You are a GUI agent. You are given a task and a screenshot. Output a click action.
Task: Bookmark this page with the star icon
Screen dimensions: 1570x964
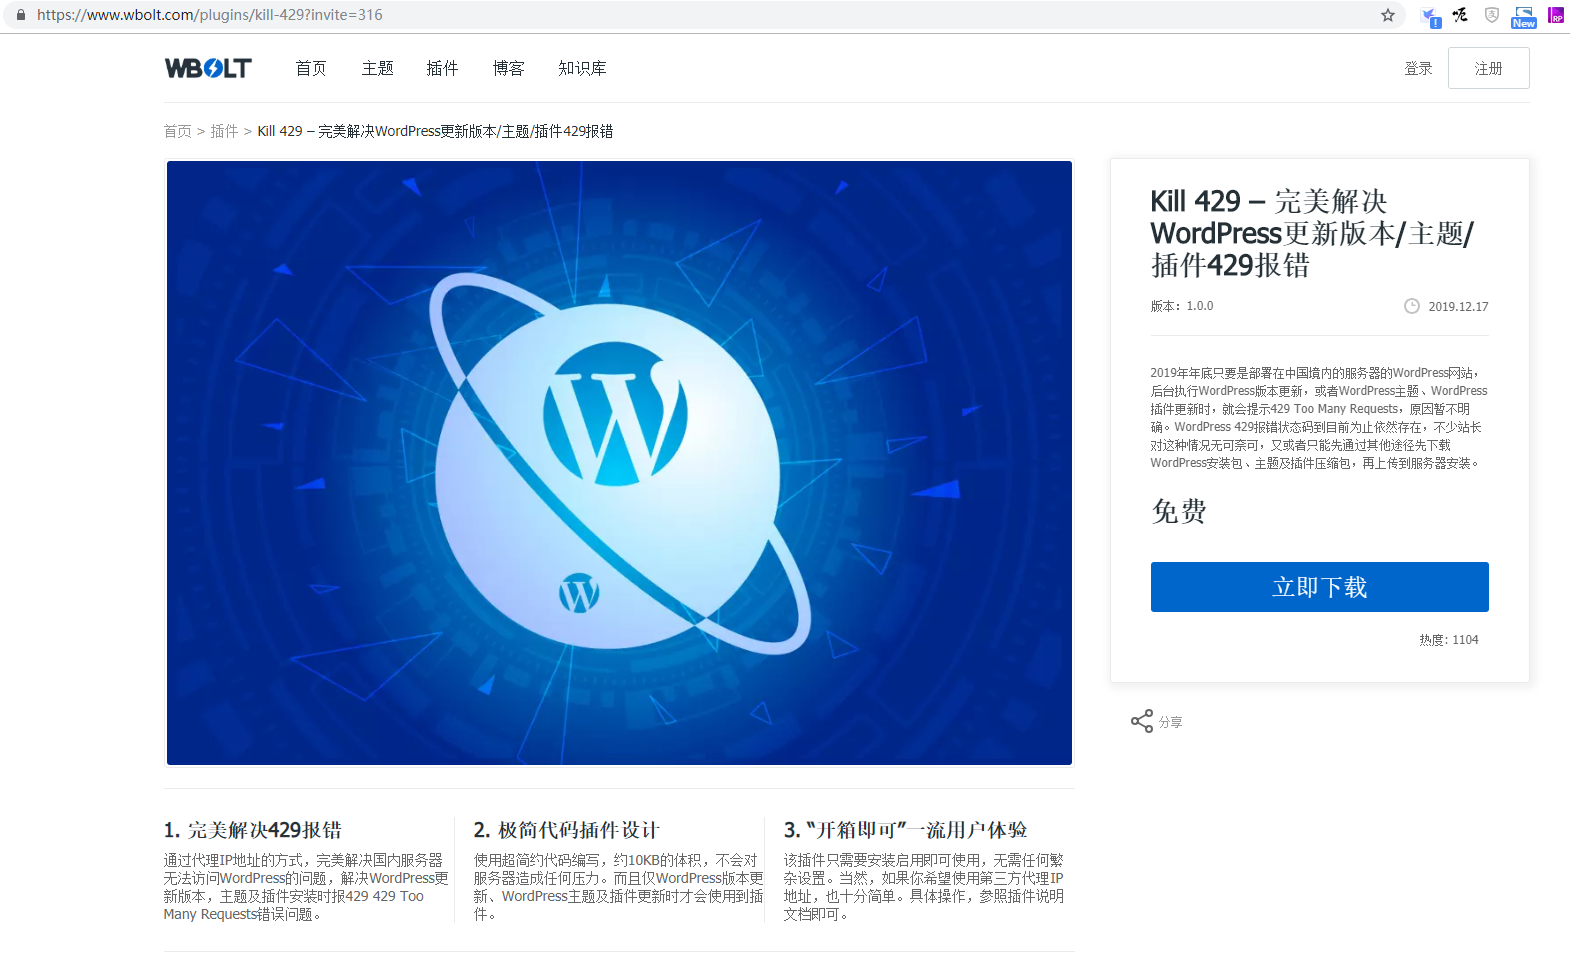point(1388,15)
